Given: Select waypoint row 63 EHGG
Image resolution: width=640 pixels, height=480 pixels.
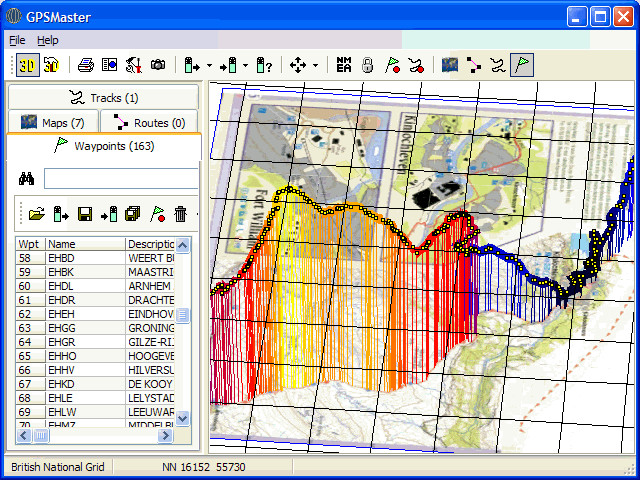Looking at the screenshot, I should coord(96,328).
